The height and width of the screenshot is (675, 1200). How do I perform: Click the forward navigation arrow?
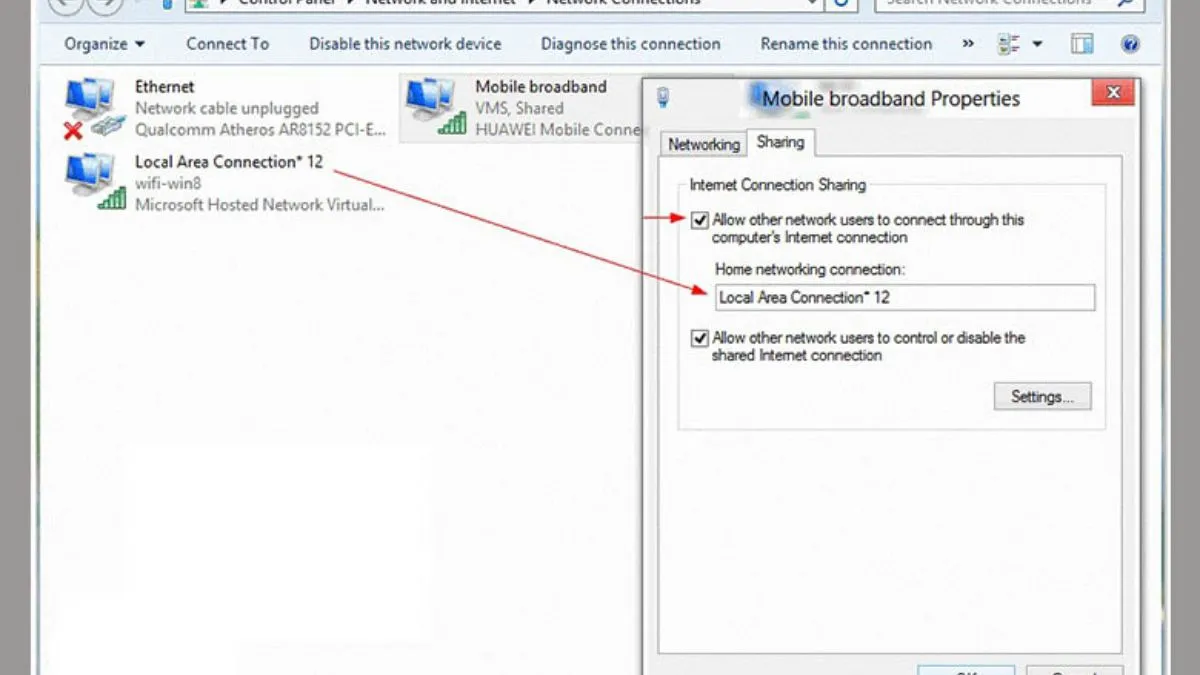tap(105, 5)
